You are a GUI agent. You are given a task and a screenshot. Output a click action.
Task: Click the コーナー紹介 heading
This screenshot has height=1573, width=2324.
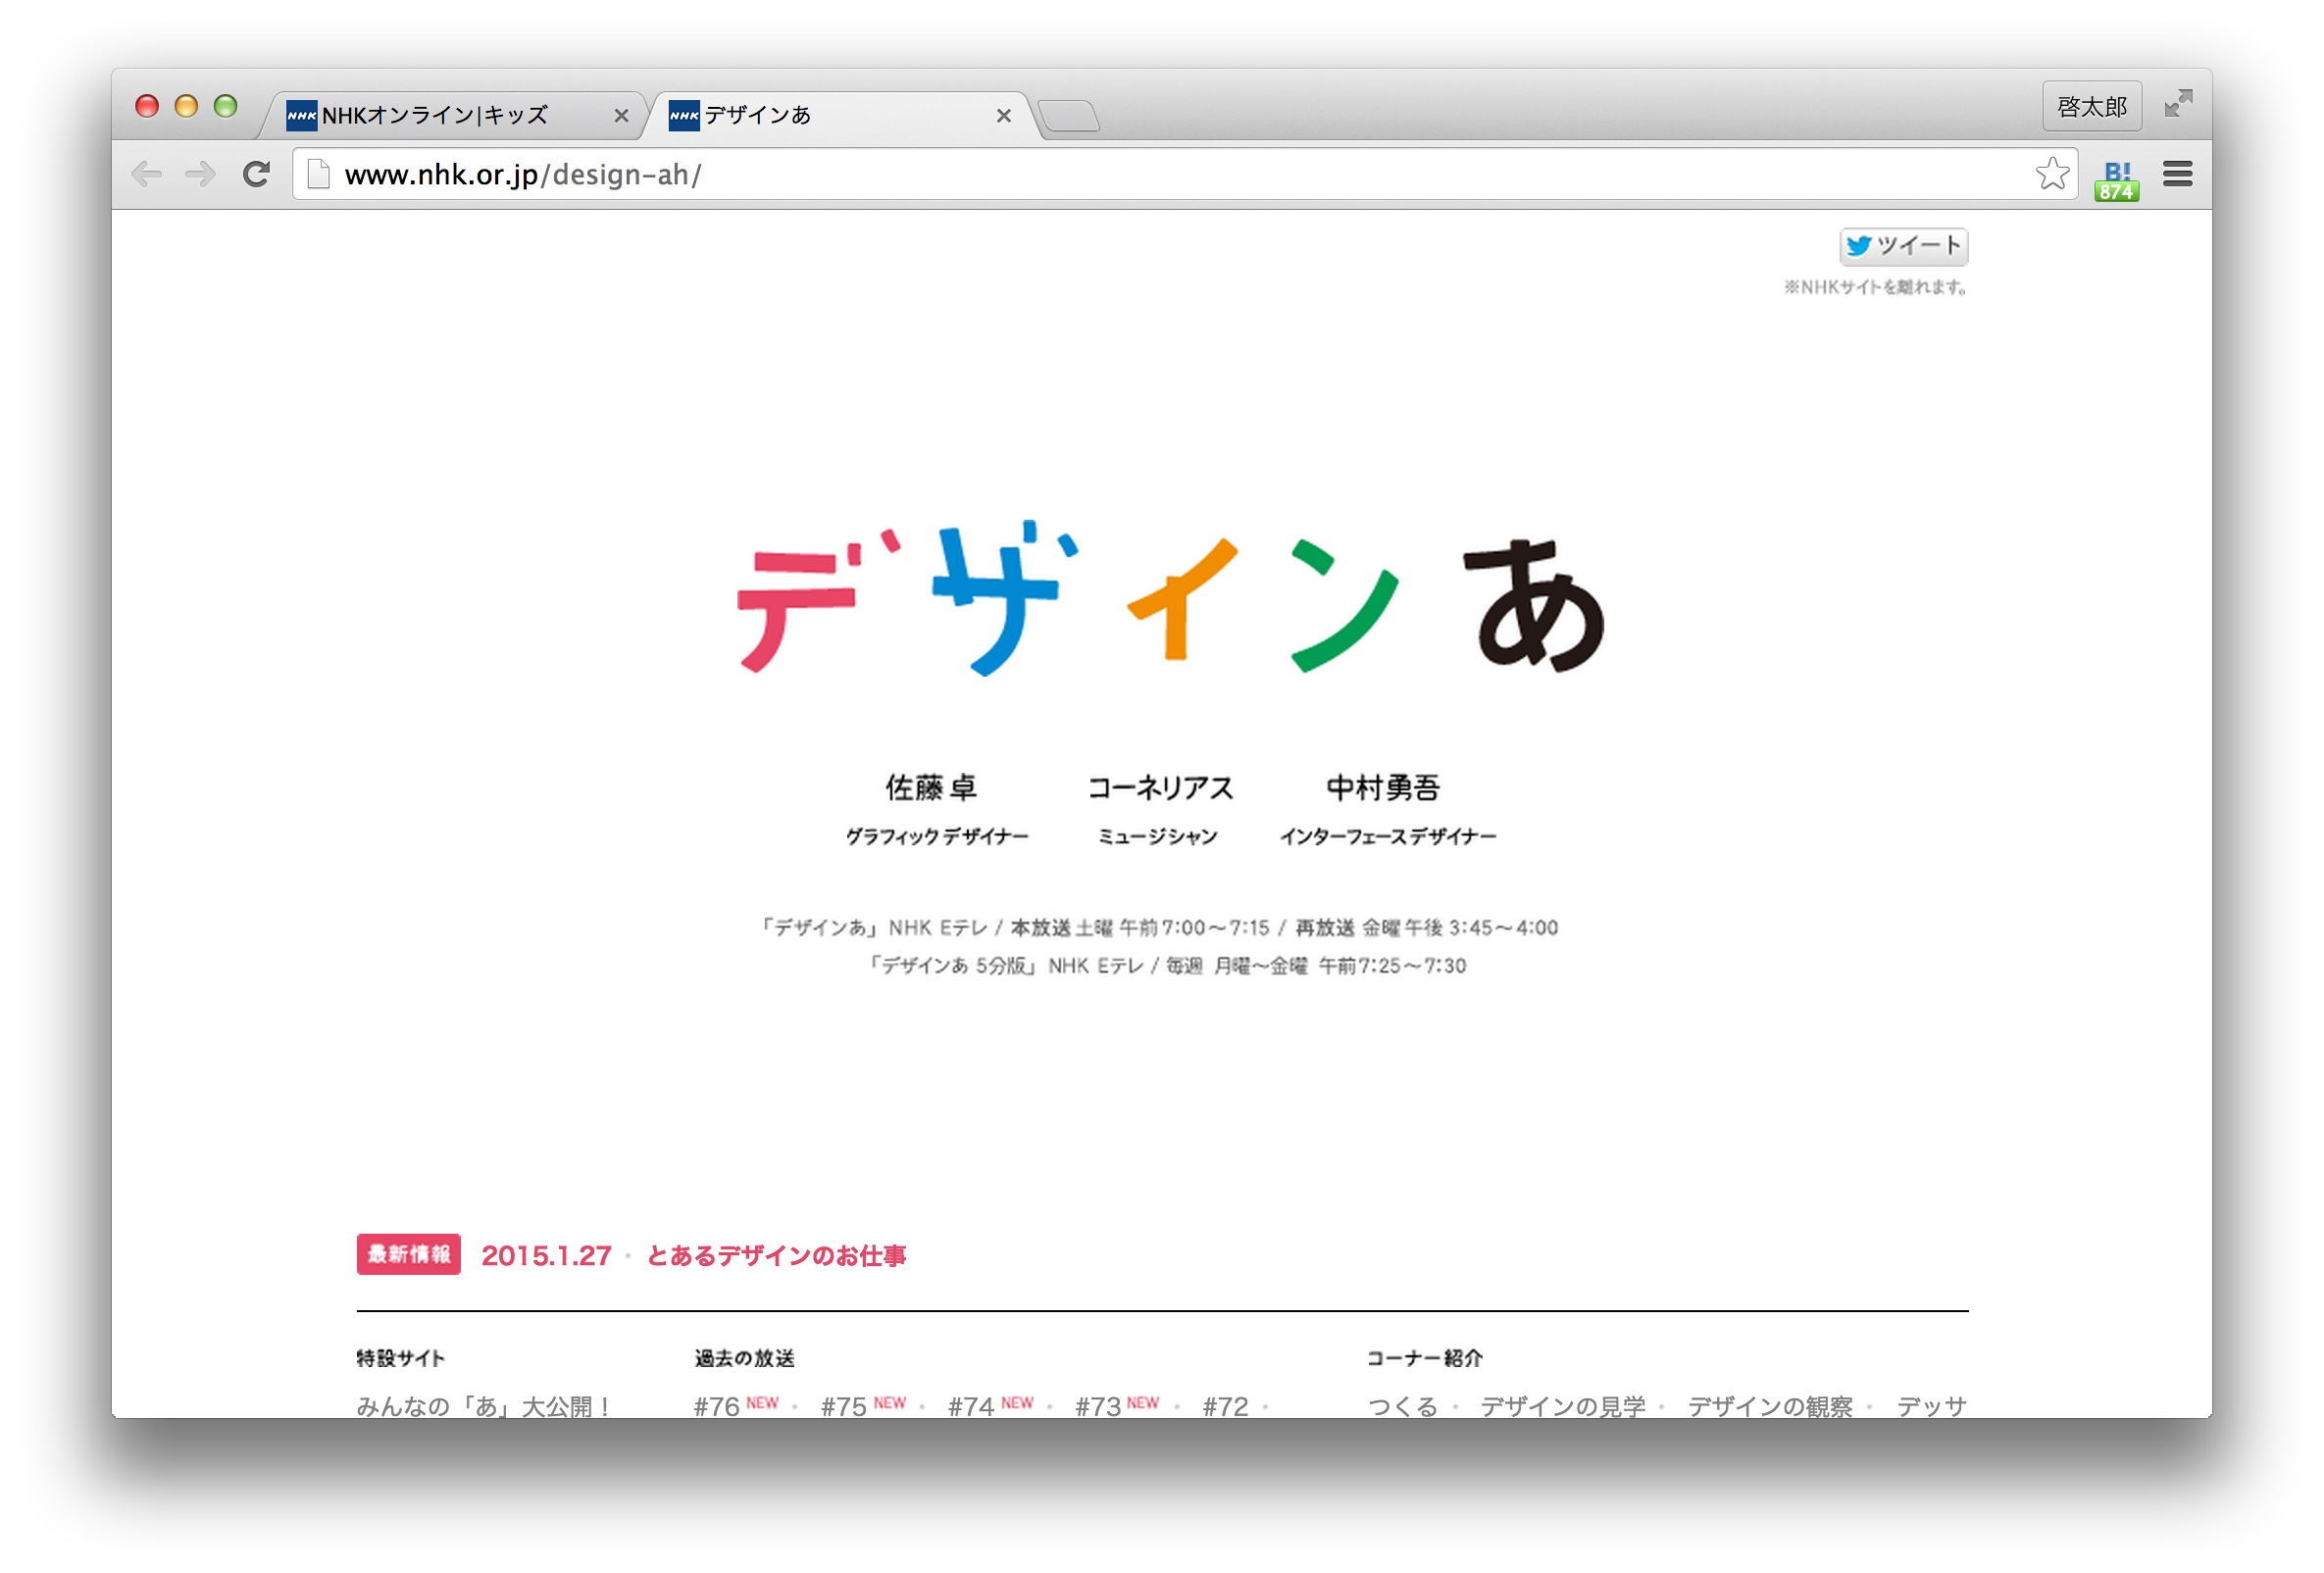pos(1424,1357)
